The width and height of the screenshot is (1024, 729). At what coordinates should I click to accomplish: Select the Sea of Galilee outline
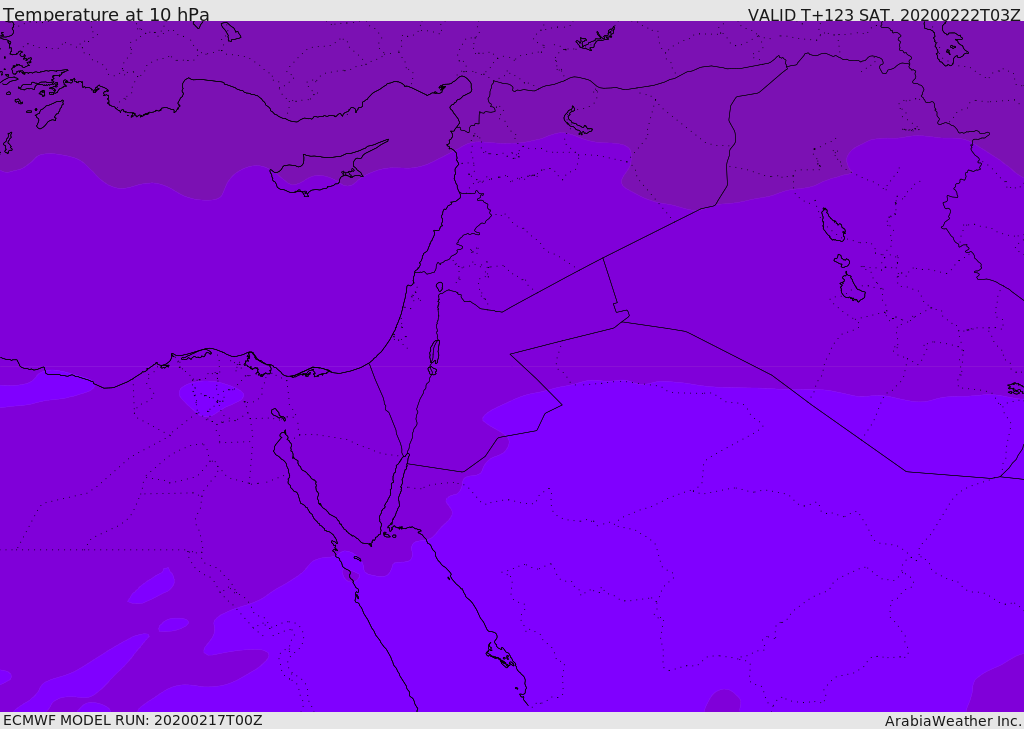[x=440, y=287]
